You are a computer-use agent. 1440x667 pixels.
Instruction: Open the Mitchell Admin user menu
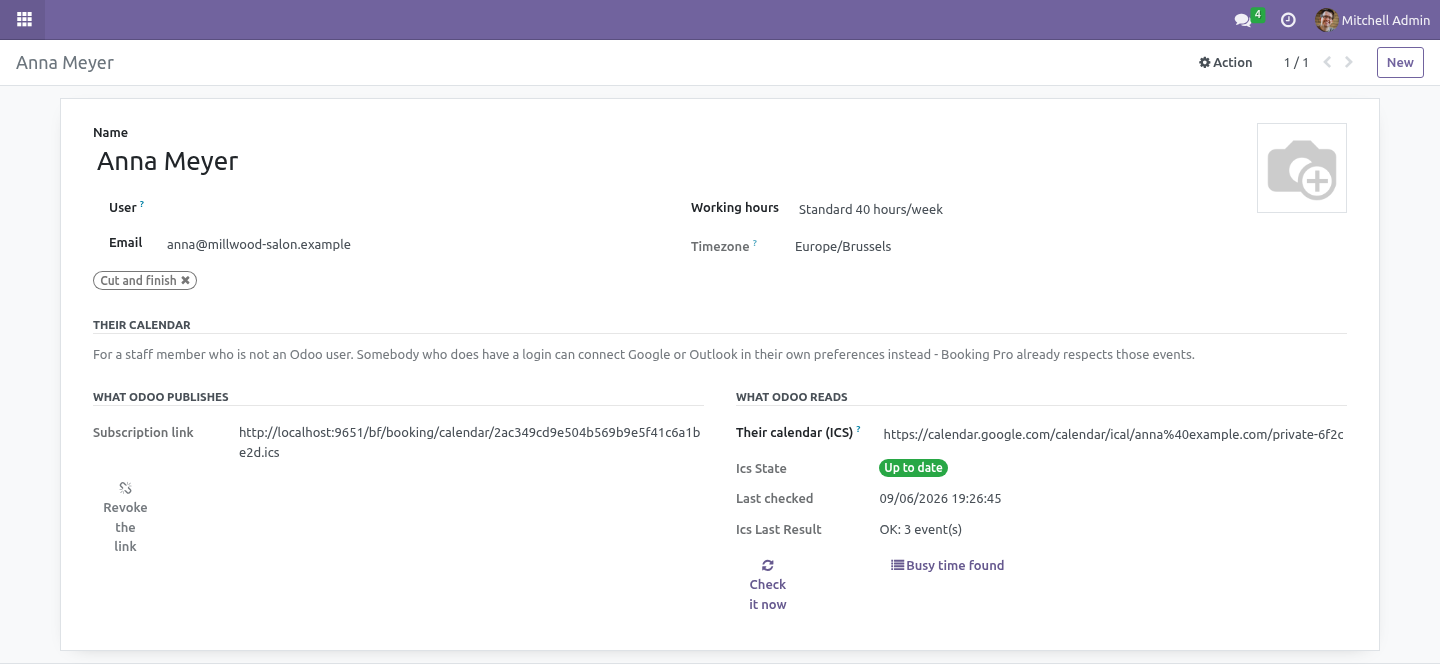coord(1372,20)
